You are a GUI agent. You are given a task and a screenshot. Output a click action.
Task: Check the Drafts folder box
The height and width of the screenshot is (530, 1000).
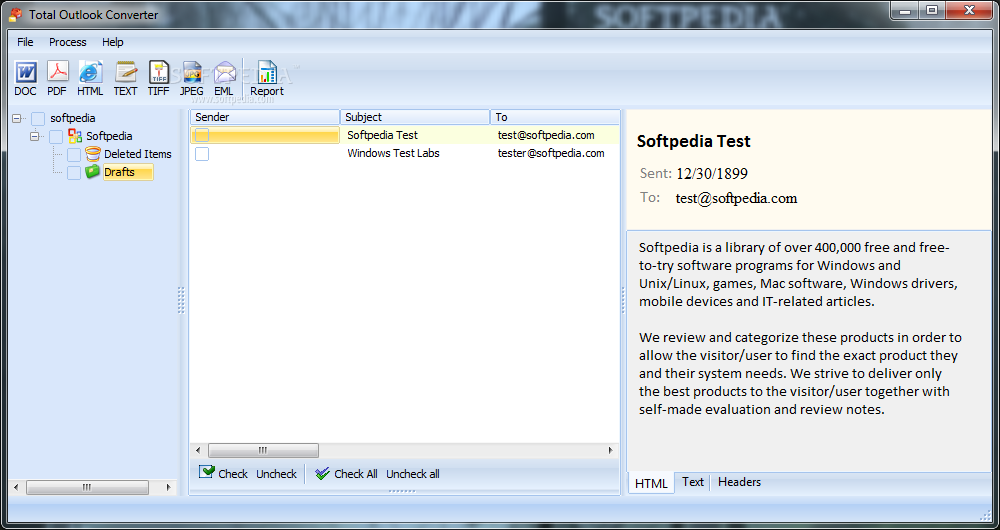click(74, 172)
